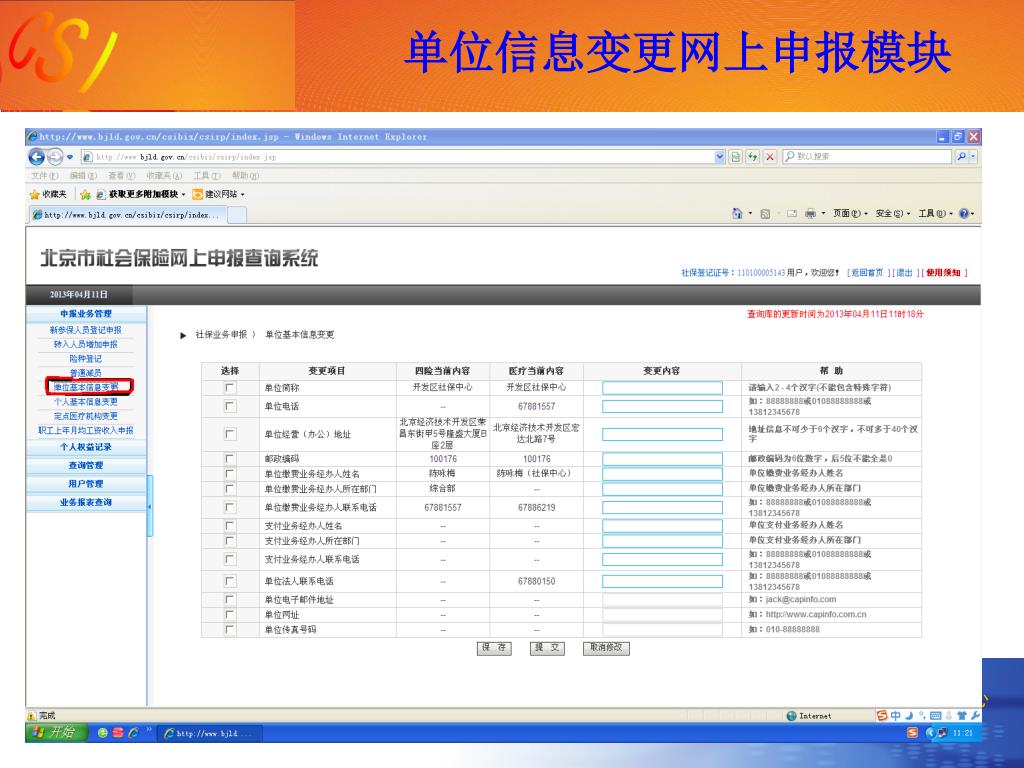Open the 页面 command bar dropdown
The width and height of the screenshot is (1024, 768).
pyautogui.click(x=850, y=214)
